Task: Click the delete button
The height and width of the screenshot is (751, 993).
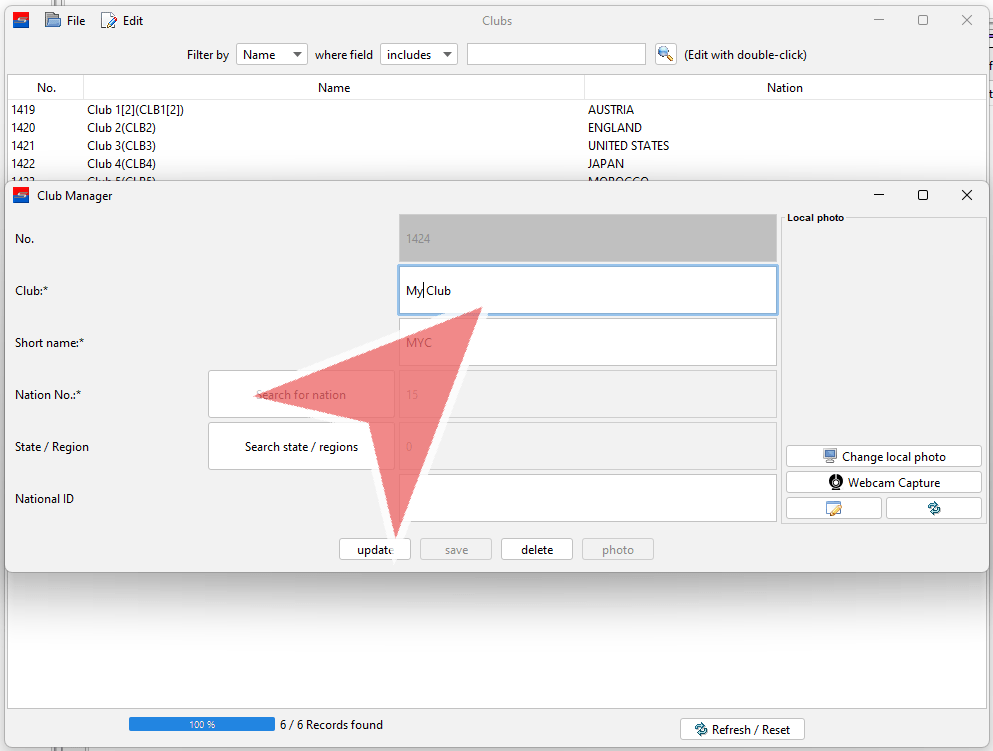Action: click(x=537, y=550)
